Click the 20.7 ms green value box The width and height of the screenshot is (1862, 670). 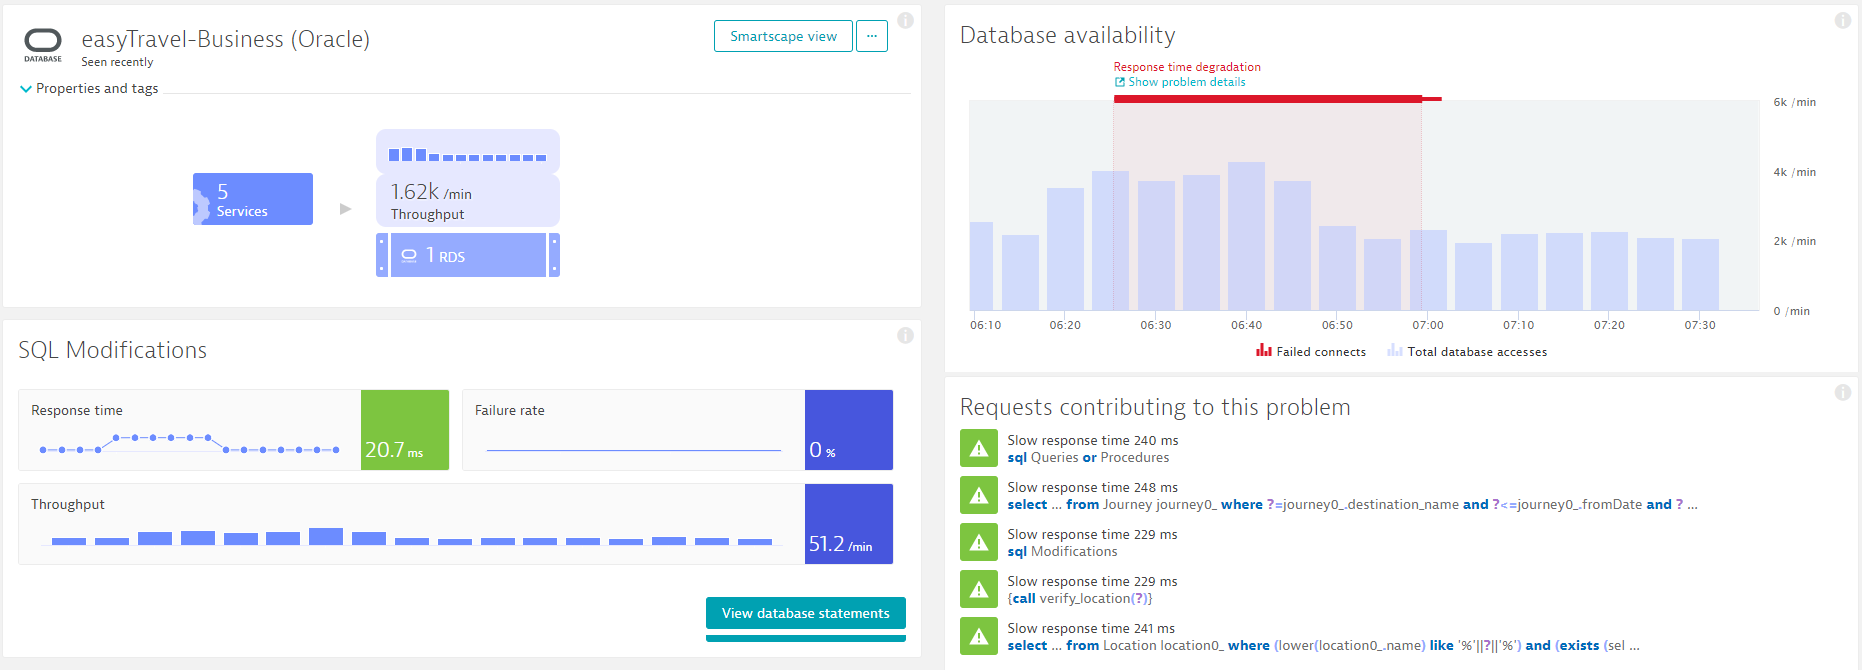point(405,430)
